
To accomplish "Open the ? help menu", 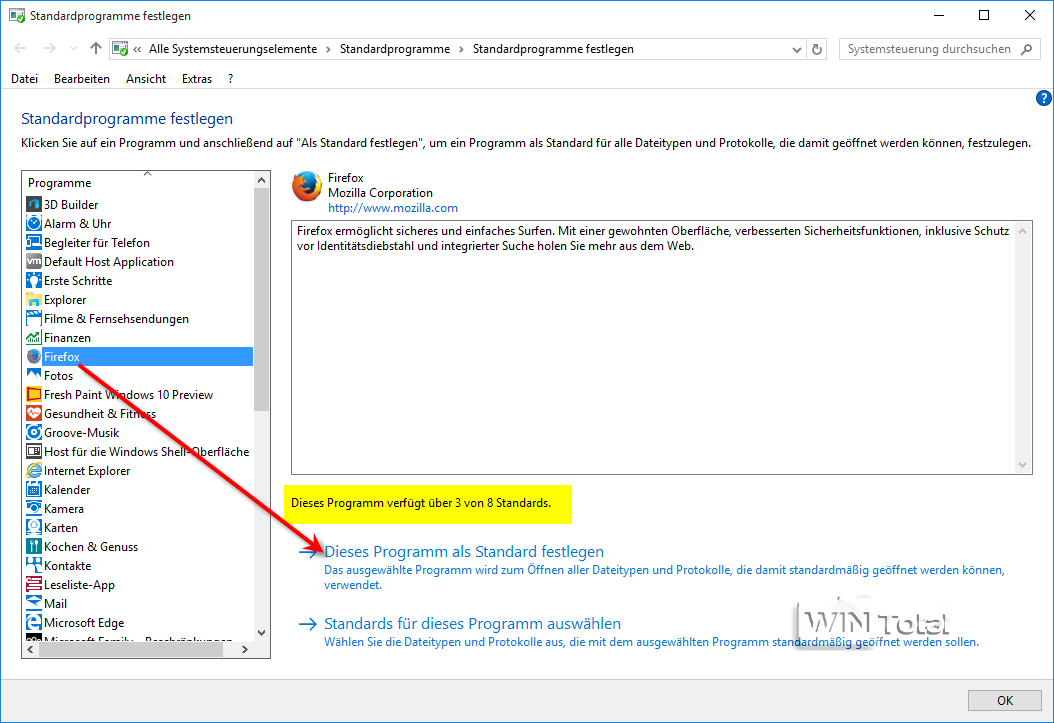I will (231, 79).
